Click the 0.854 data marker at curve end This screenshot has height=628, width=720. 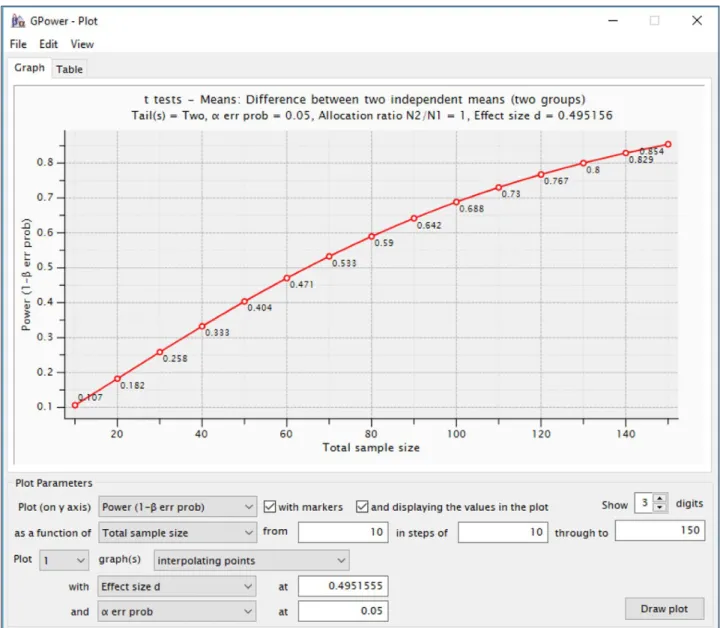click(x=668, y=144)
